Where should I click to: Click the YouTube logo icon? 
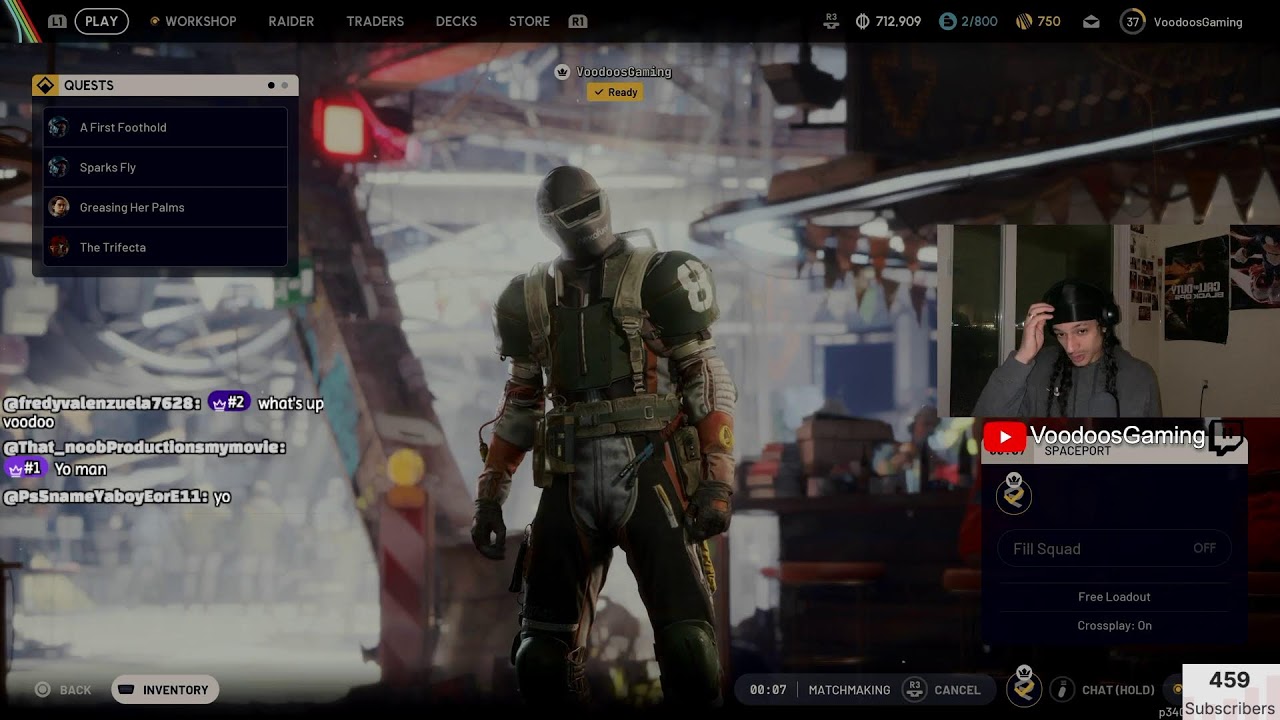click(1005, 437)
